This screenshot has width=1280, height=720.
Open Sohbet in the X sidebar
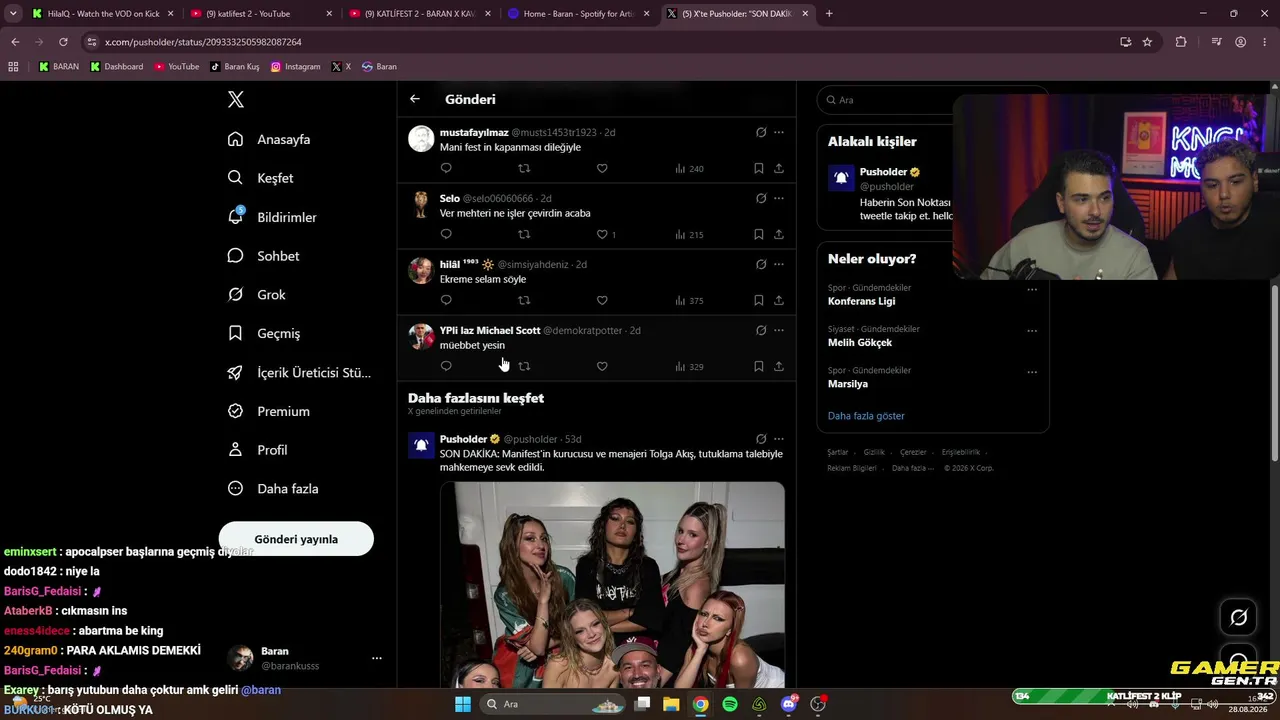264,256
